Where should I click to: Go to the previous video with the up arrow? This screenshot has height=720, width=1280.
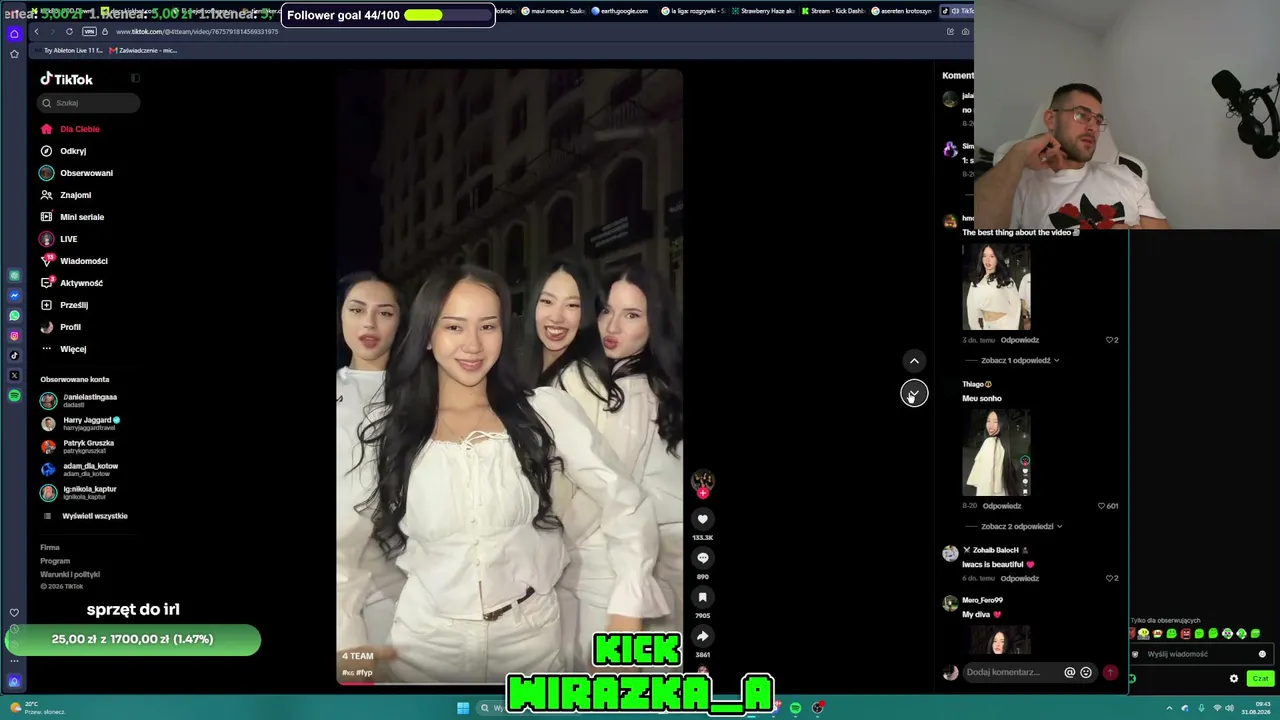[x=914, y=361]
